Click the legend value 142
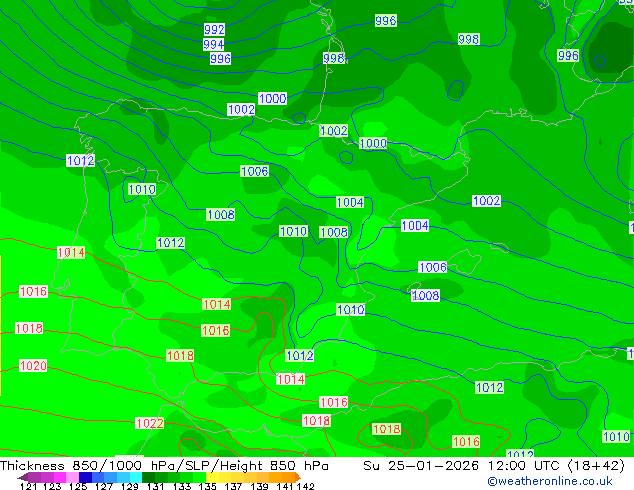The width and height of the screenshot is (634, 490). pyautogui.click(x=305, y=486)
